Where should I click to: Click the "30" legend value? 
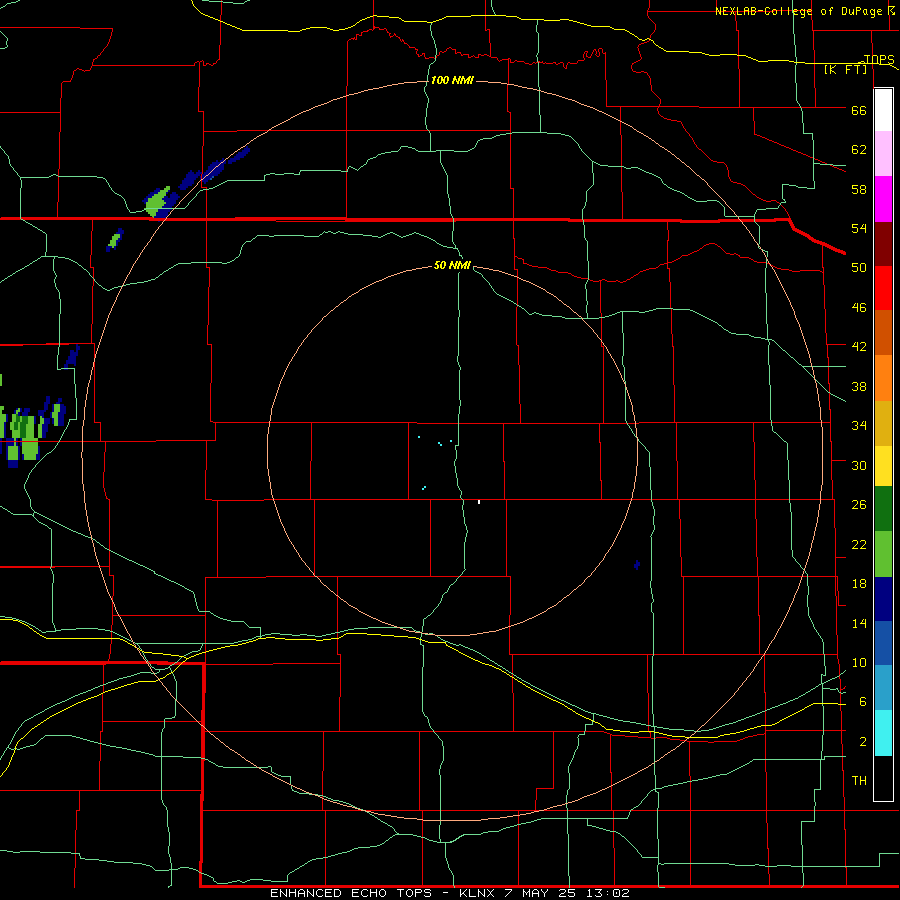(x=859, y=465)
